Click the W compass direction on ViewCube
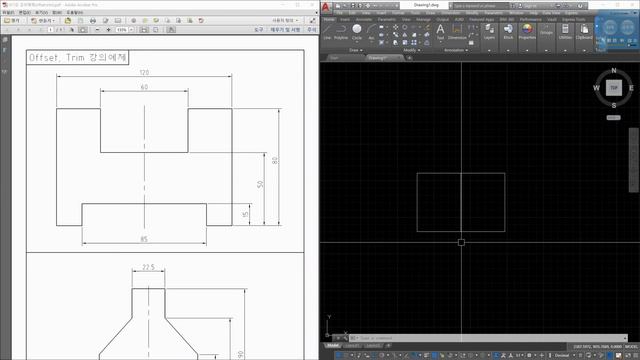640x360 pixels. 596,88
